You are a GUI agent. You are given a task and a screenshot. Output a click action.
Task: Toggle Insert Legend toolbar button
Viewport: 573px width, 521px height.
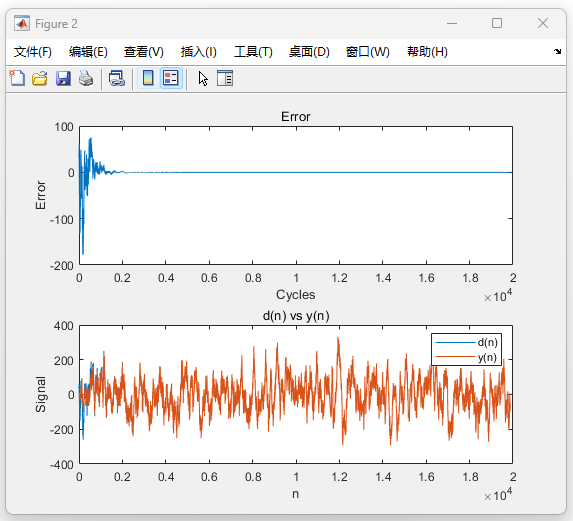pos(171,78)
